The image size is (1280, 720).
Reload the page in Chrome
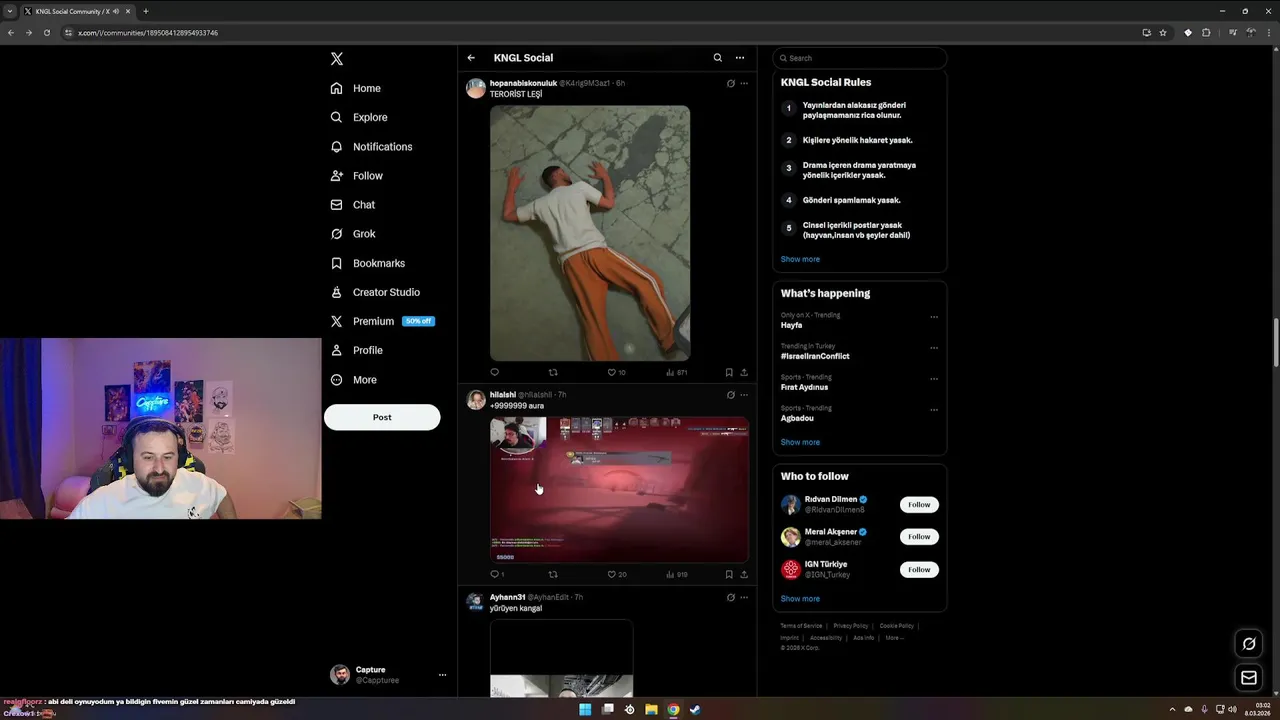pos(46,33)
